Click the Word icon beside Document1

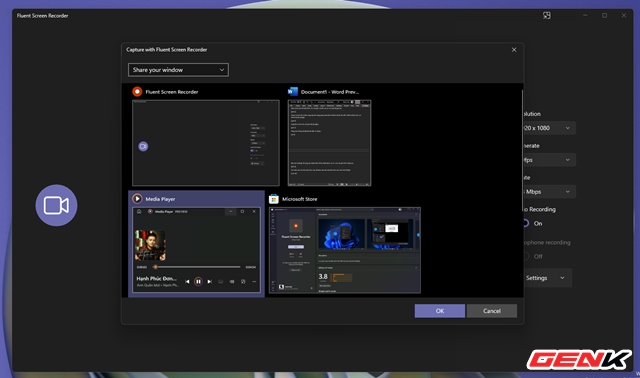293,91
